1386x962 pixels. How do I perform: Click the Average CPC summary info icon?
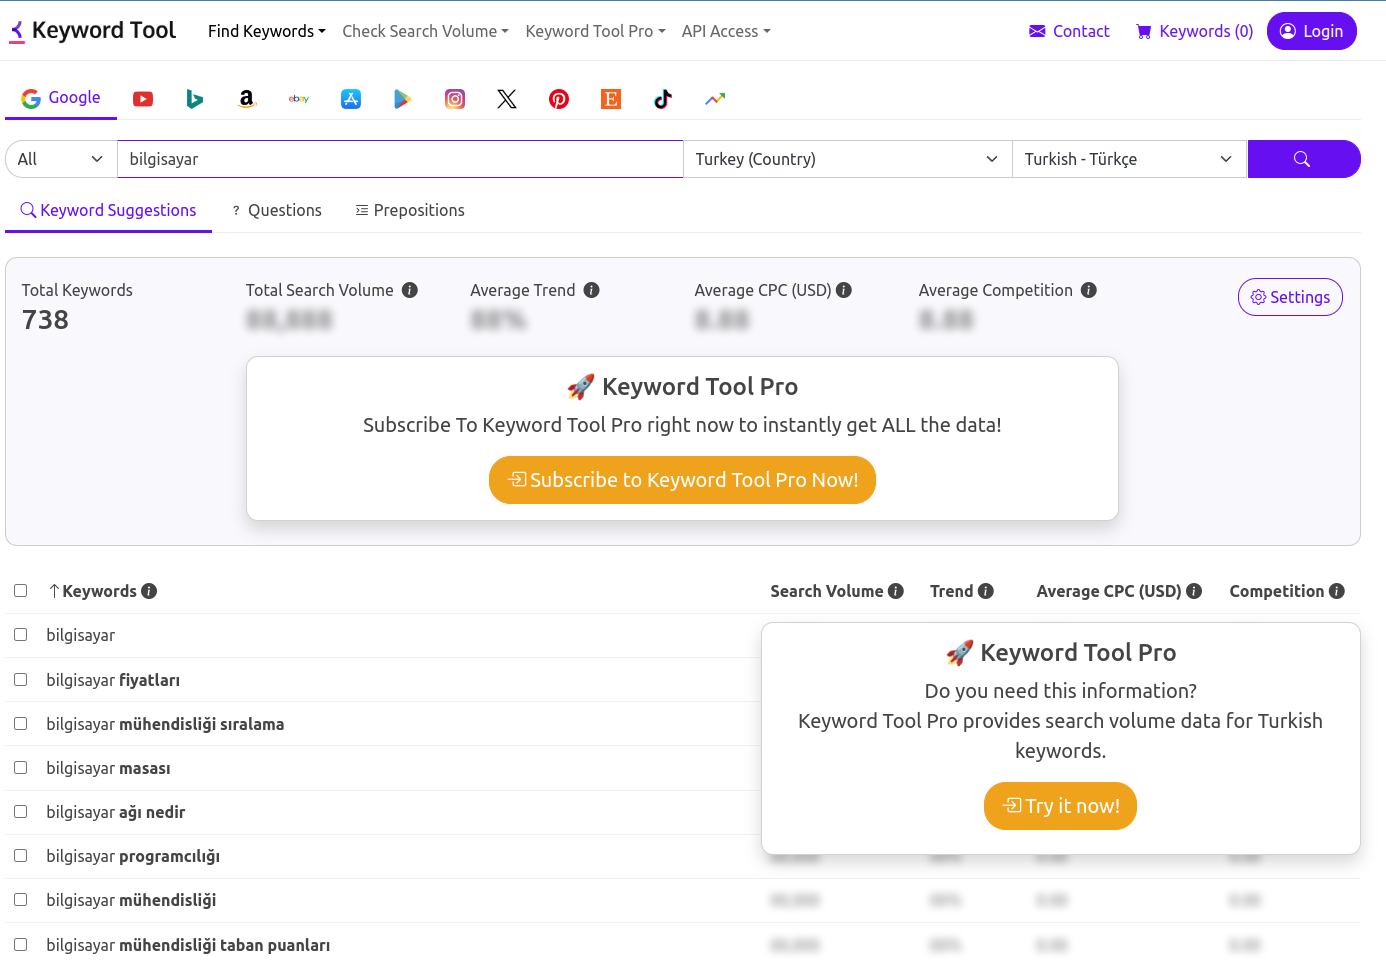(844, 290)
